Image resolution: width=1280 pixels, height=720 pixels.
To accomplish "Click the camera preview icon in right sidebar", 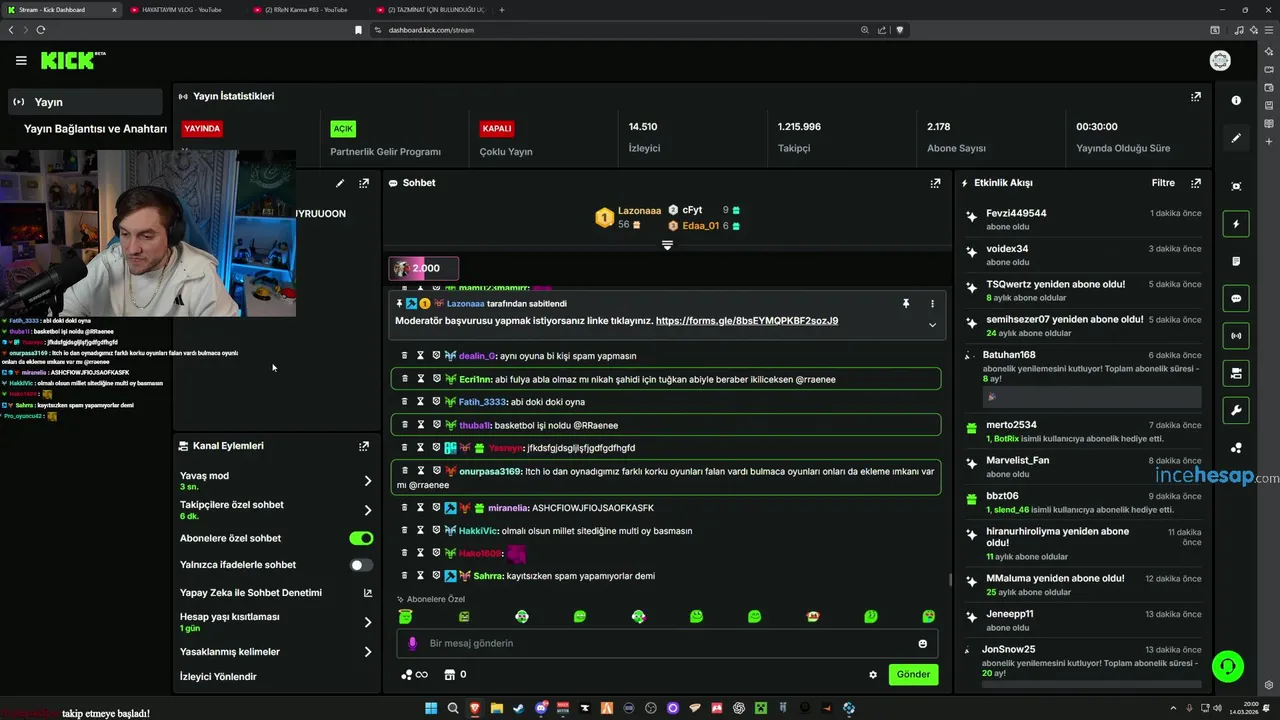I will point(1236,187).
